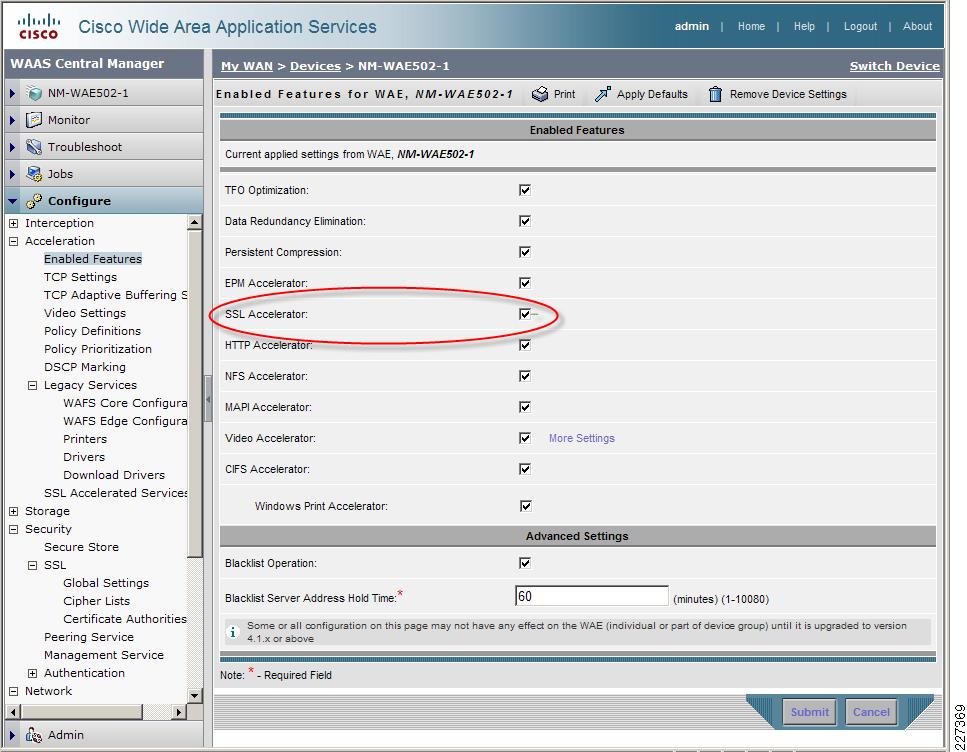The width and height of the screenshot is (967, 752).
Task: Follow the Devices breadcrumb link
Action: click(x=315, y=66)
